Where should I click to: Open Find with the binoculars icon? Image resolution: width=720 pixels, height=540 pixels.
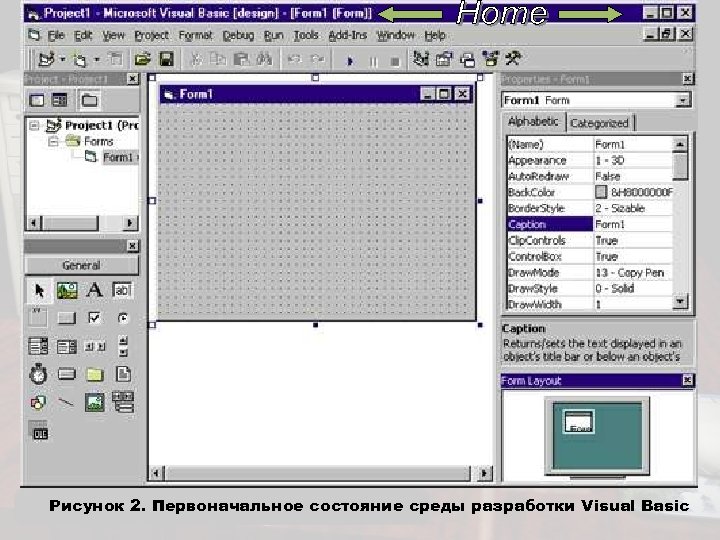point(264,59)
